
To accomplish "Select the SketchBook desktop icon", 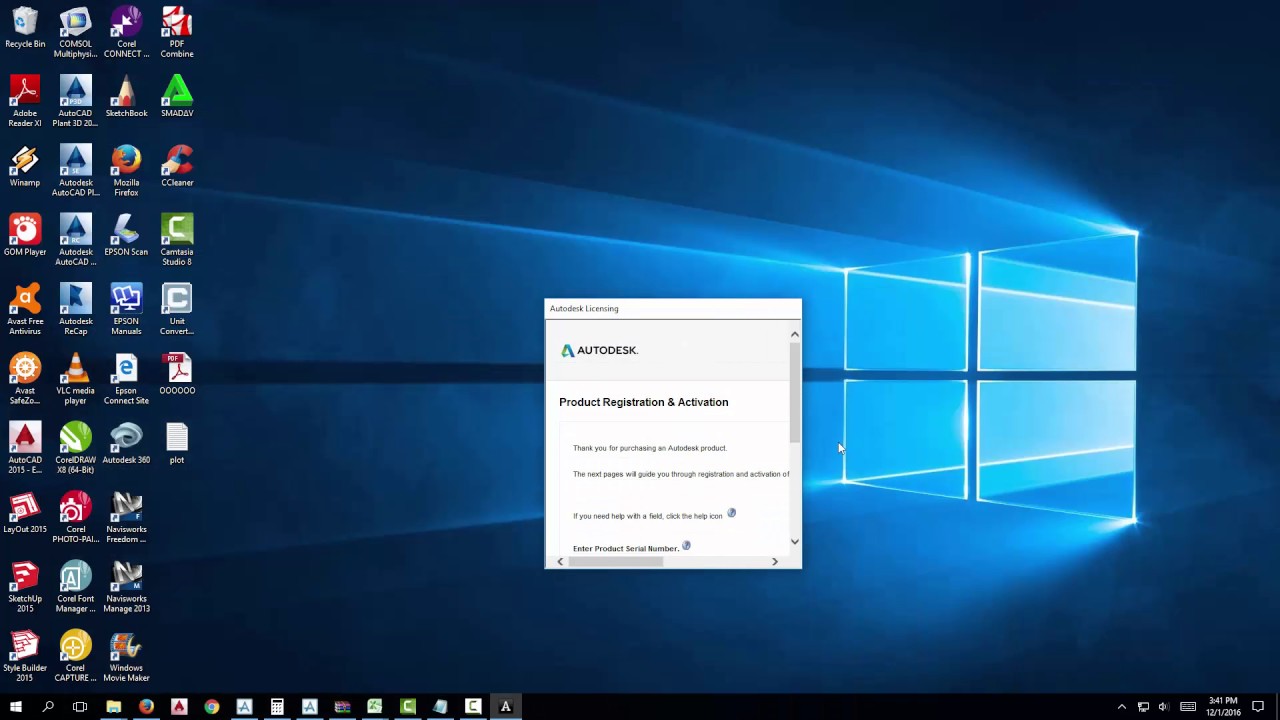I will coord(126,96).
